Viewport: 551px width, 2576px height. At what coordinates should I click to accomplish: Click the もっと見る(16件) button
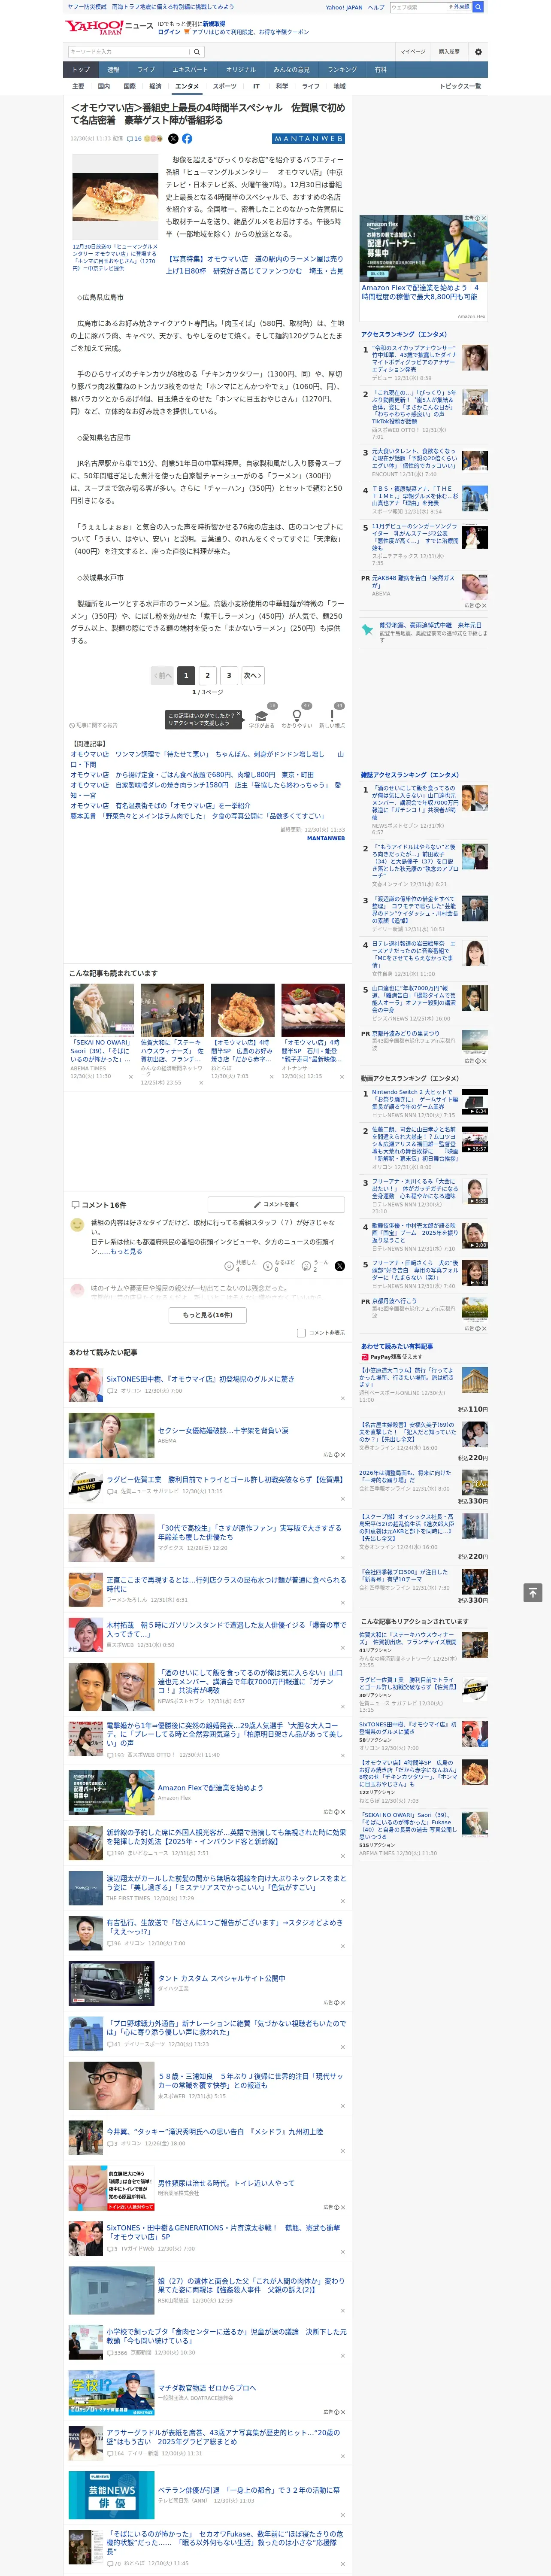pos(208,1315)
